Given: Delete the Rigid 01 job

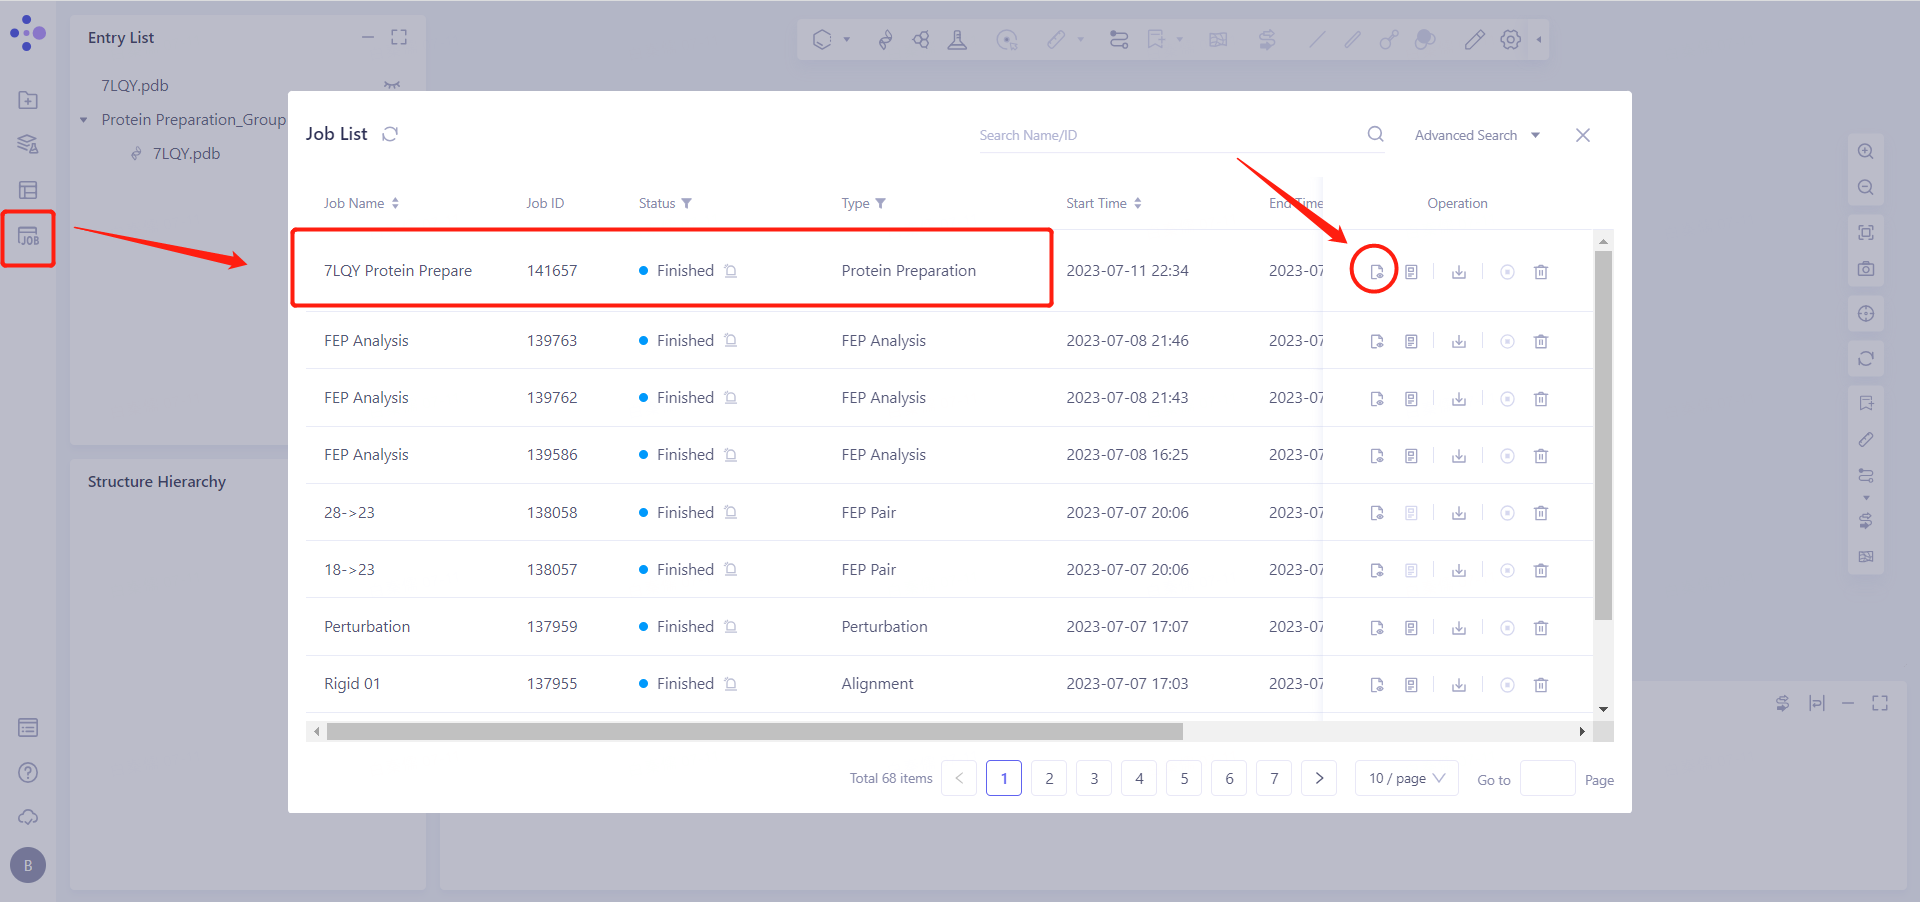Looking at the screenshot, I should pos(1541,685).
